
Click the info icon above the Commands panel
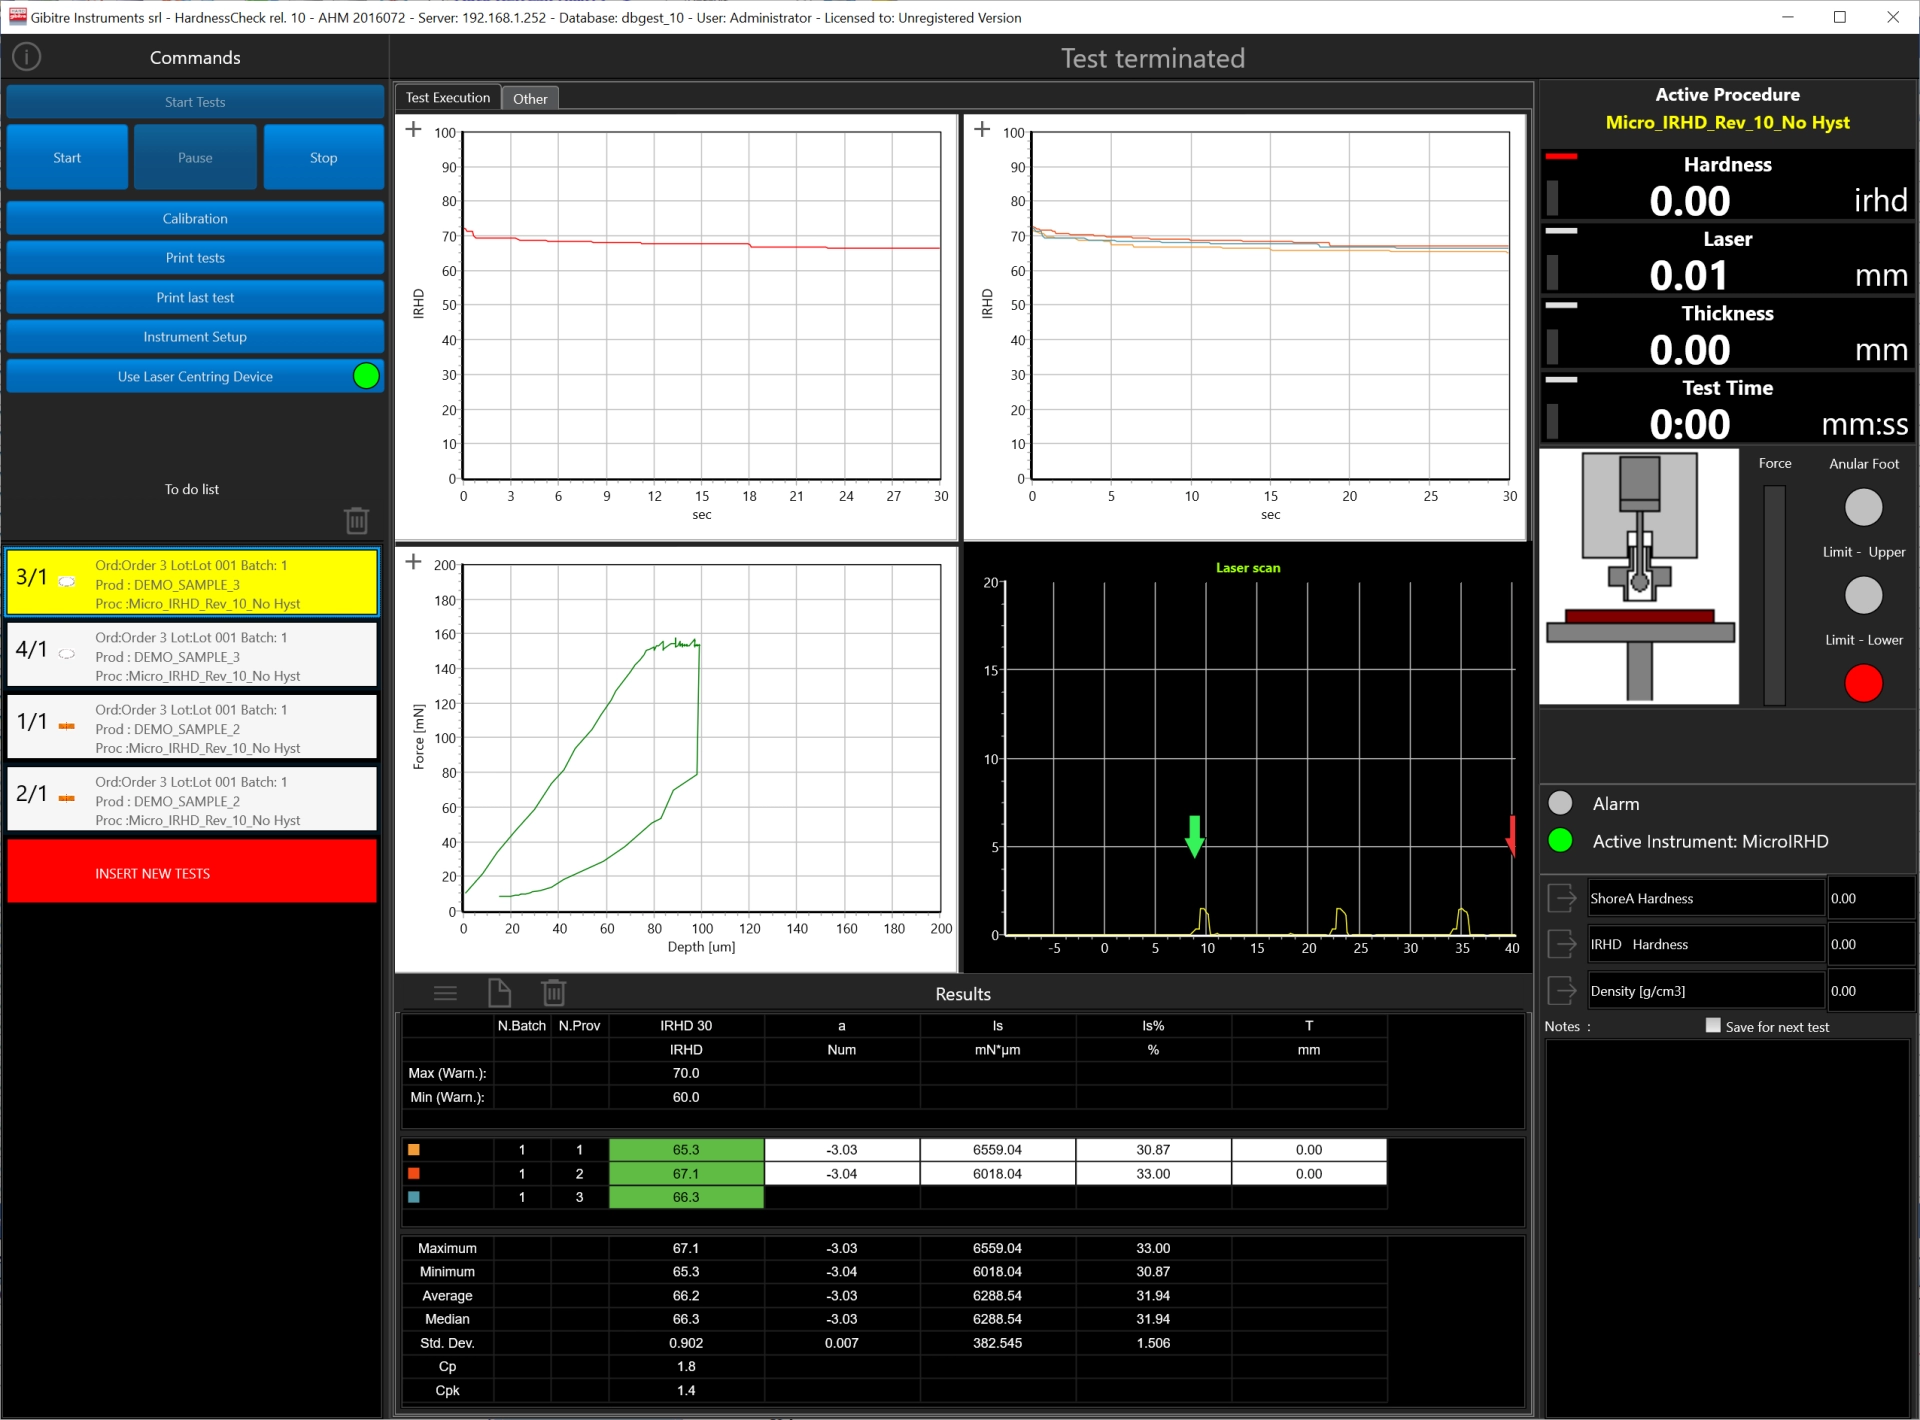pos(26,56)
